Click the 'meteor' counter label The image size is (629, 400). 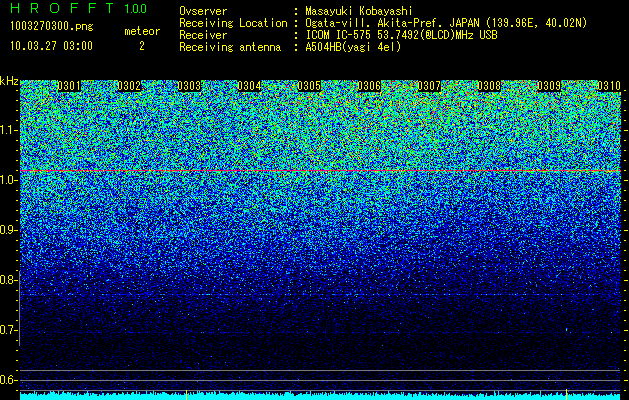(x=142, y=31)
